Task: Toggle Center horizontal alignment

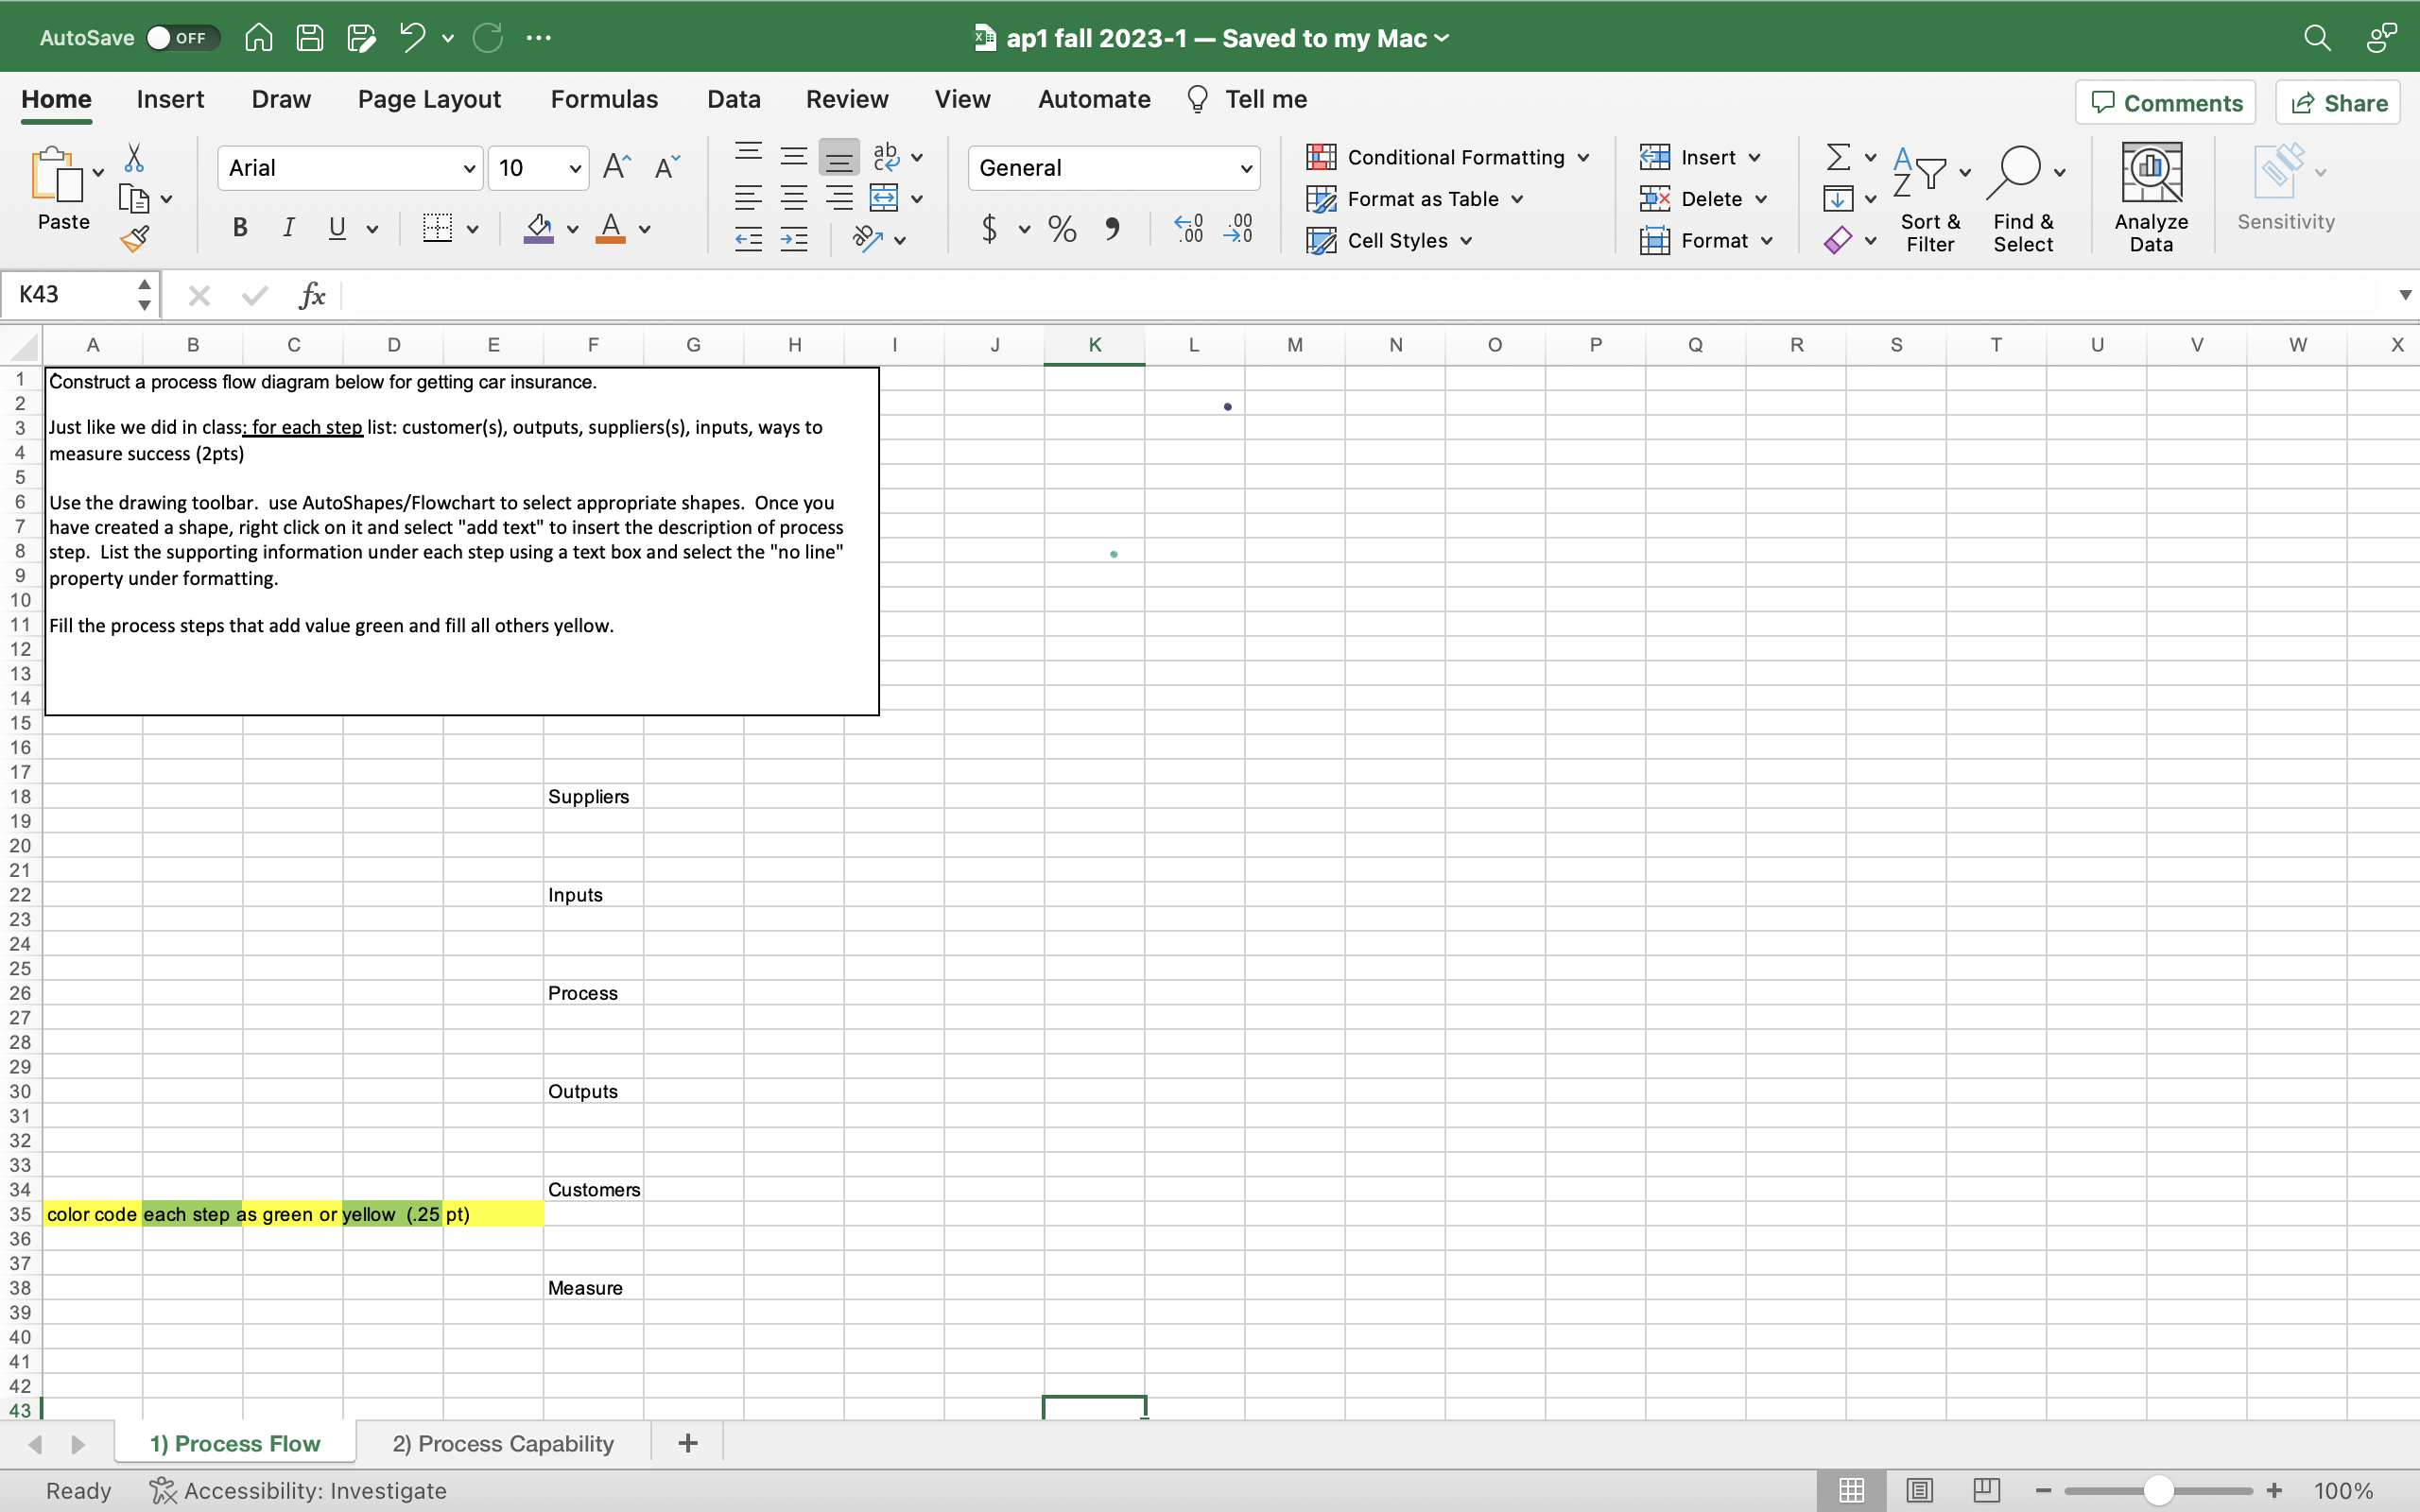Action: (794, 198)
